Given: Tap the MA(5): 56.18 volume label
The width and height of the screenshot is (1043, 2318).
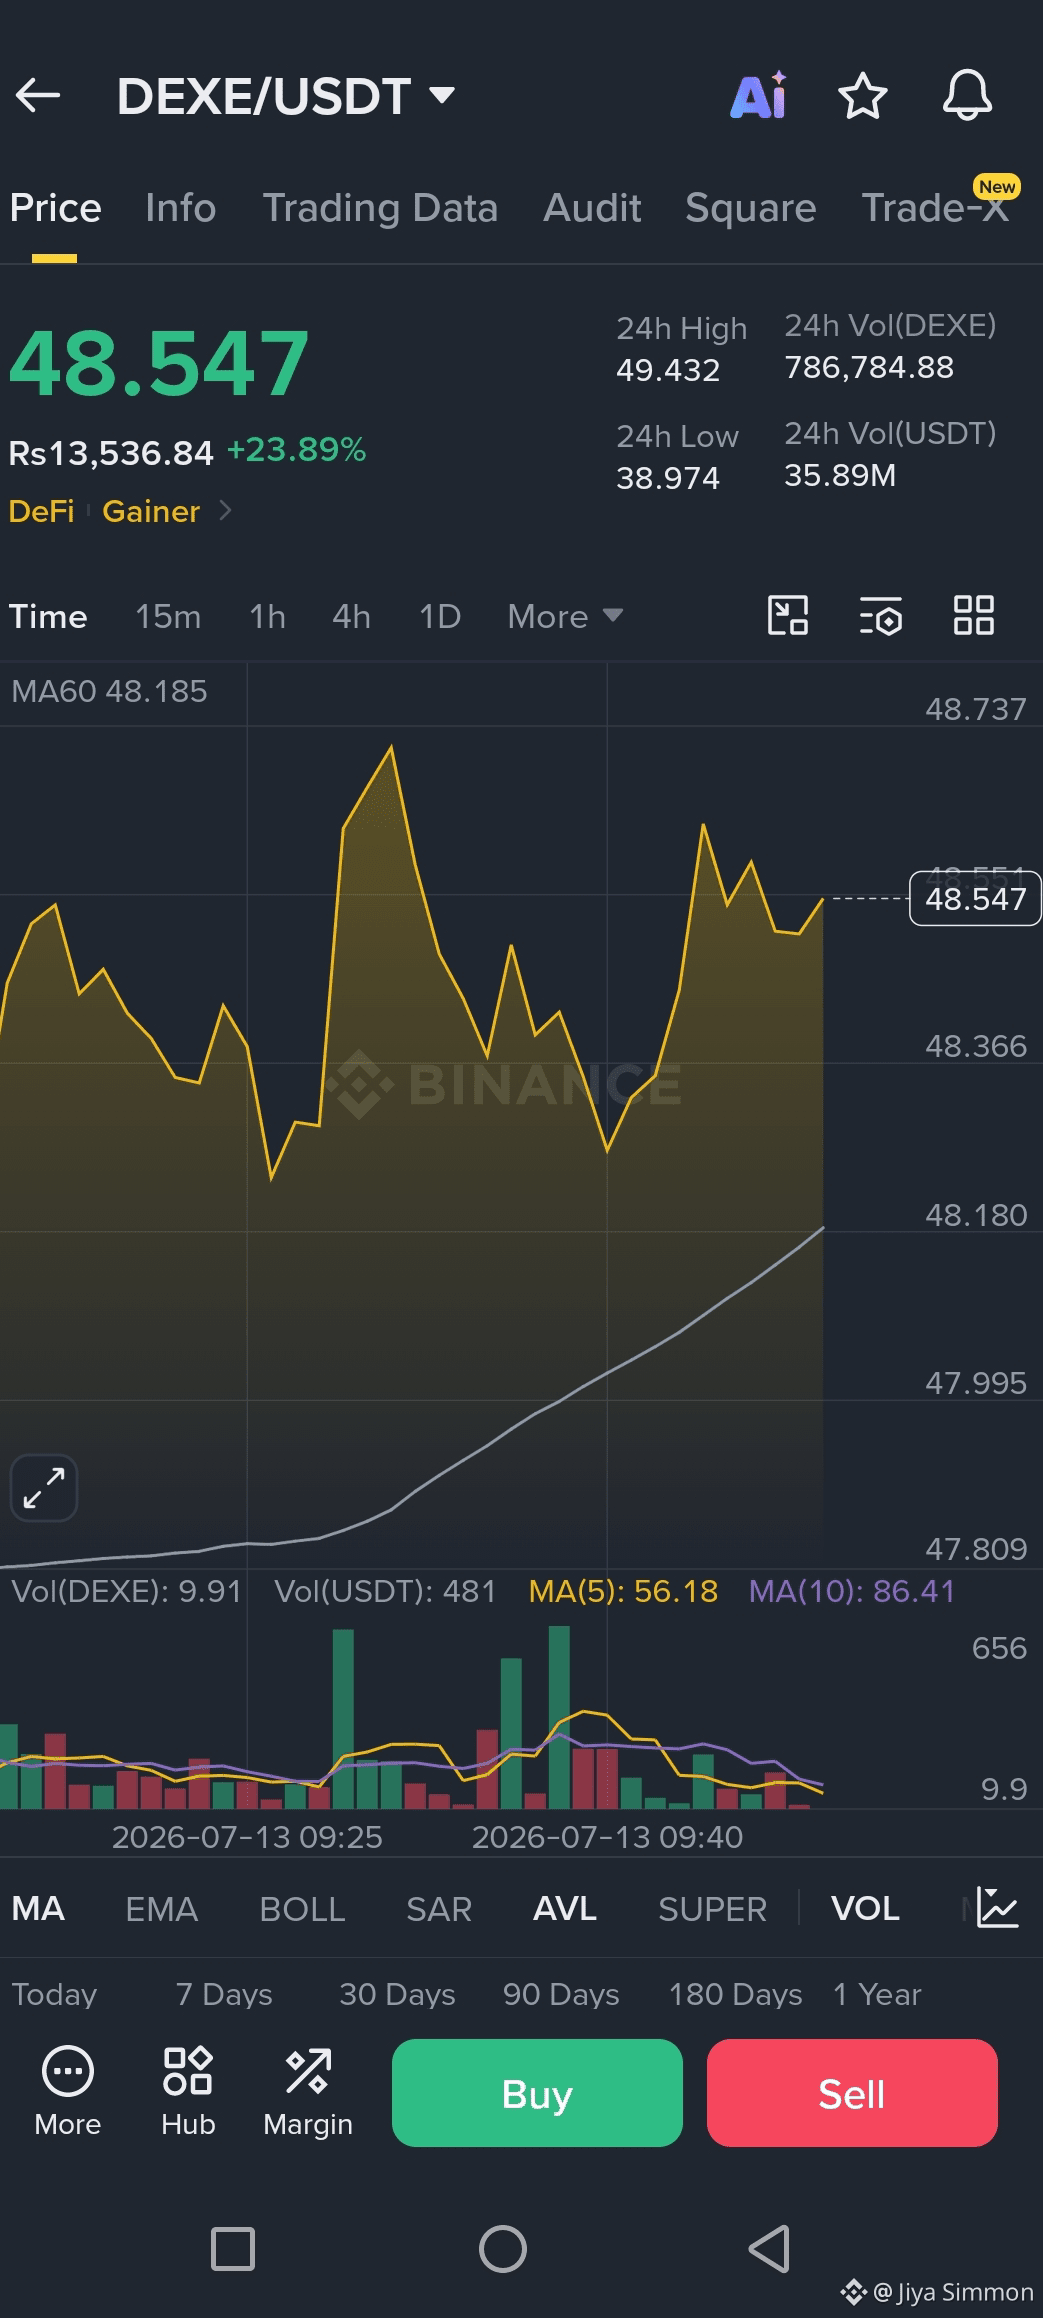Looking at the screenshot, I should [x=623, y=1591].
